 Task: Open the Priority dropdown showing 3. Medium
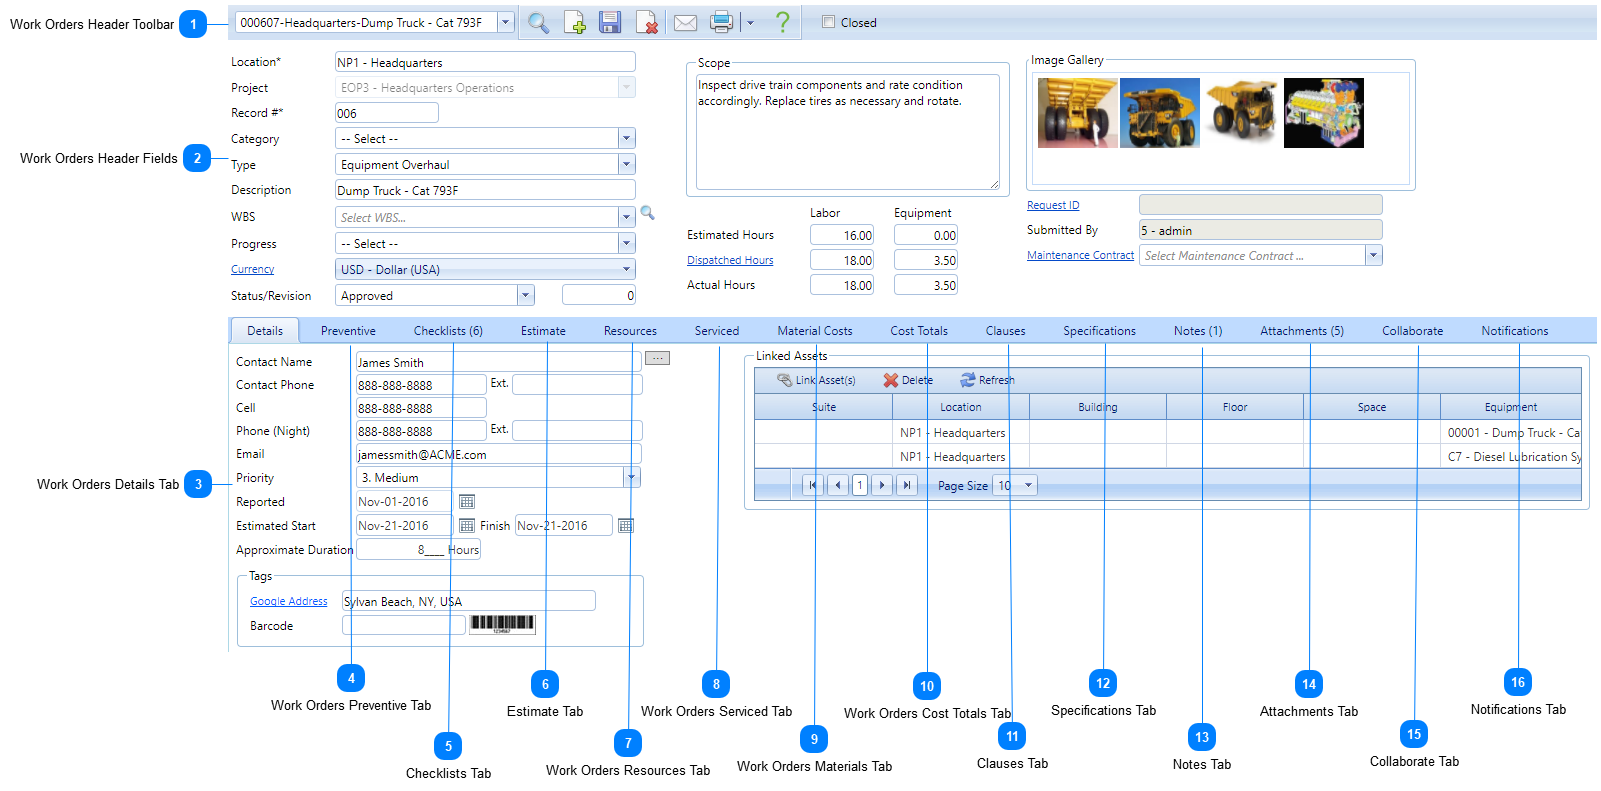point(631,478)
